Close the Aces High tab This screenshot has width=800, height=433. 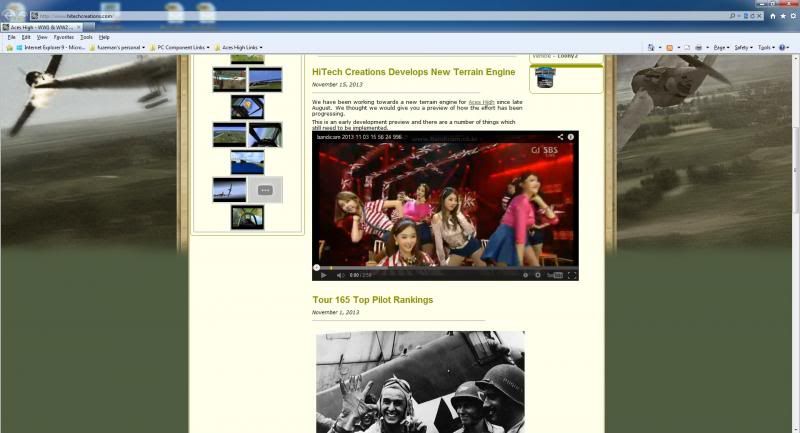pos(79,27)
